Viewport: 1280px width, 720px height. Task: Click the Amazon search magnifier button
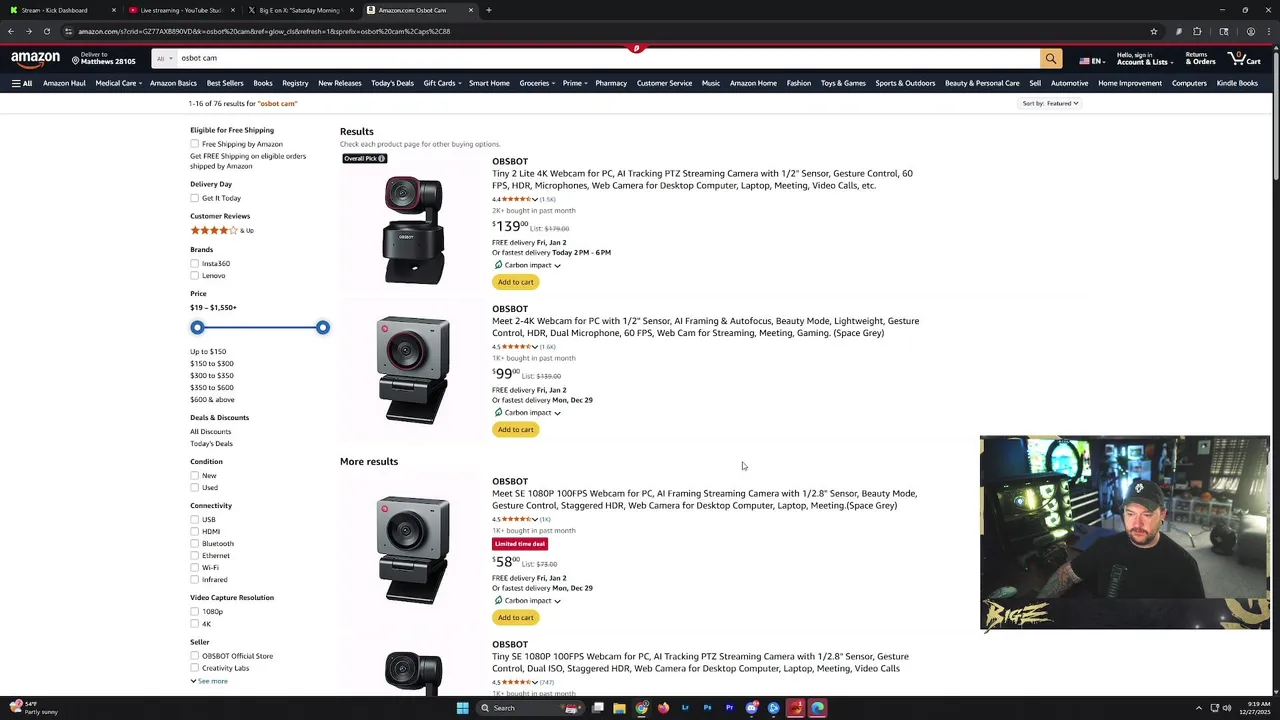coord(1050,58)
